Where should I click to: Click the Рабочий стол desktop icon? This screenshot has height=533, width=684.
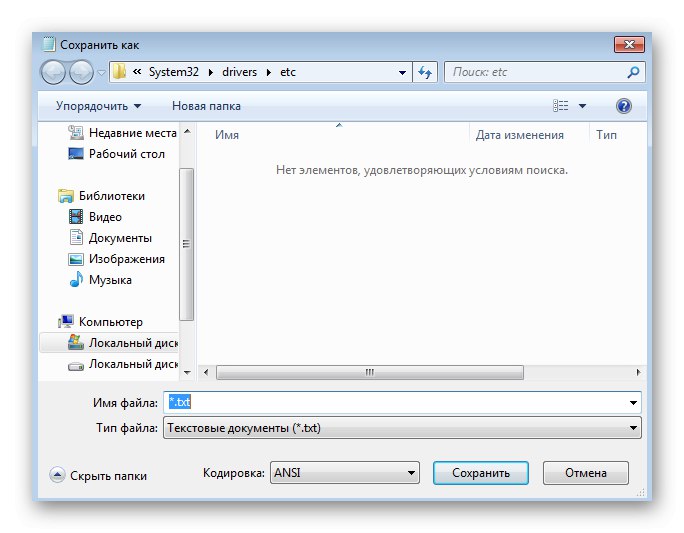(76, 154)
